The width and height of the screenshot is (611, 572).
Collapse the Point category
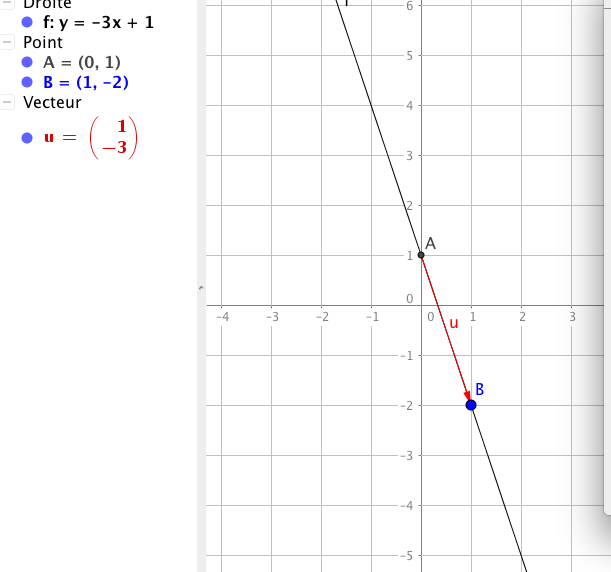[x=8, y=43]
